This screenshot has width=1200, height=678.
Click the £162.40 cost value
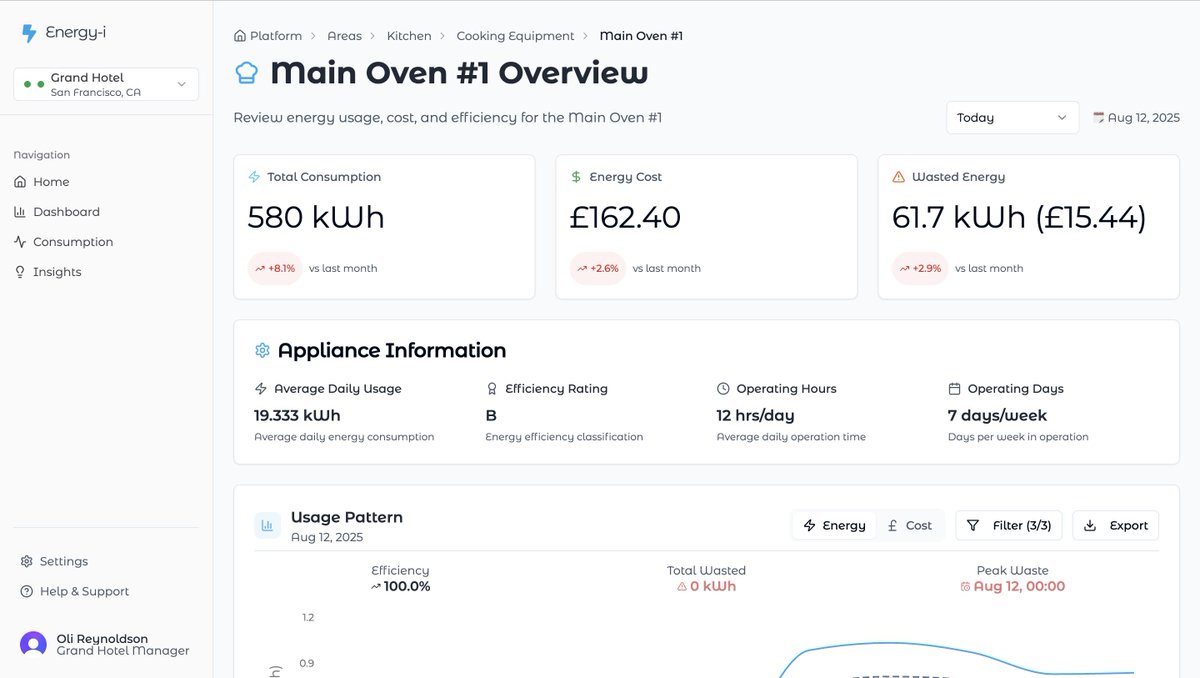tap(625, 217)
